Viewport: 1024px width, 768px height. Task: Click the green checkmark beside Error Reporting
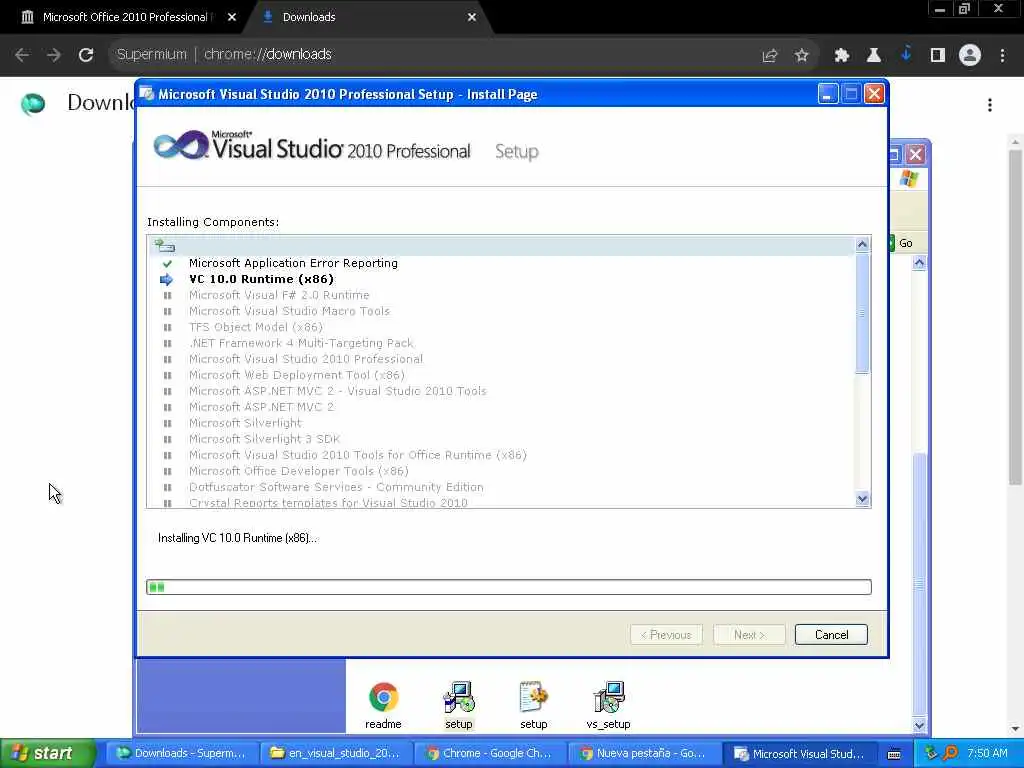coord(167,264)
